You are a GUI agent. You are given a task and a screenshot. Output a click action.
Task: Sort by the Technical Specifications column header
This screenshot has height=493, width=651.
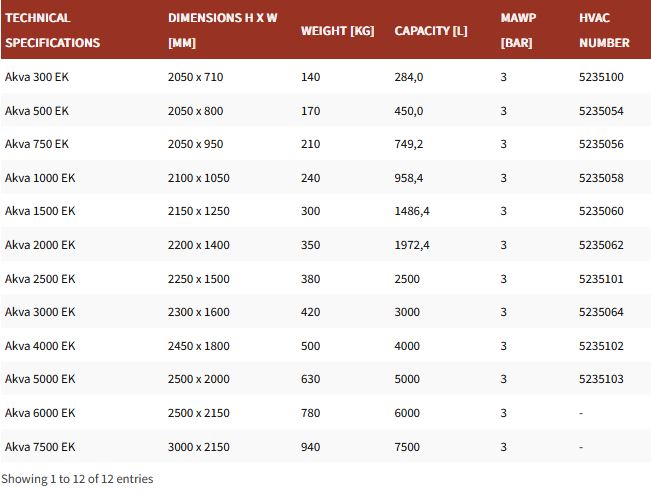[52, 30]
